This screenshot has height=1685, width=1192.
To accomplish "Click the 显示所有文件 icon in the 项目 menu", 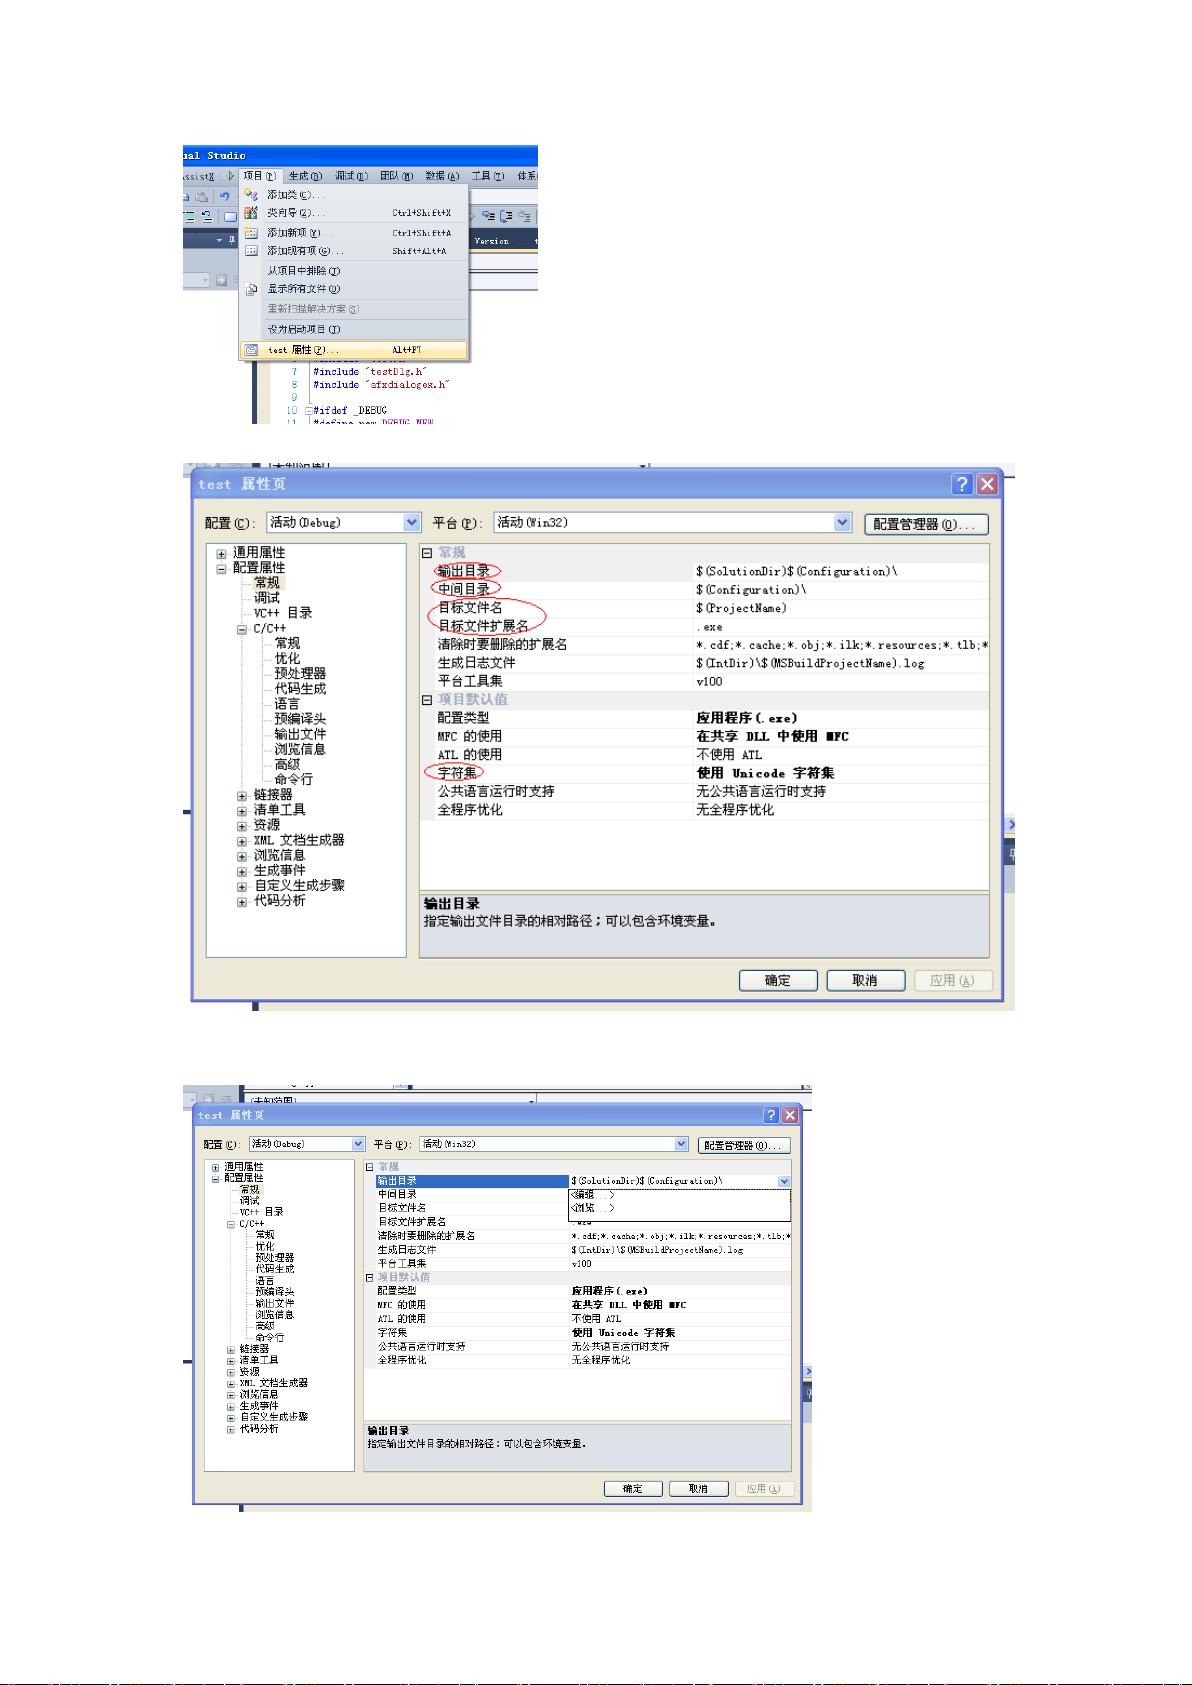I will click(x=251, y=289).
